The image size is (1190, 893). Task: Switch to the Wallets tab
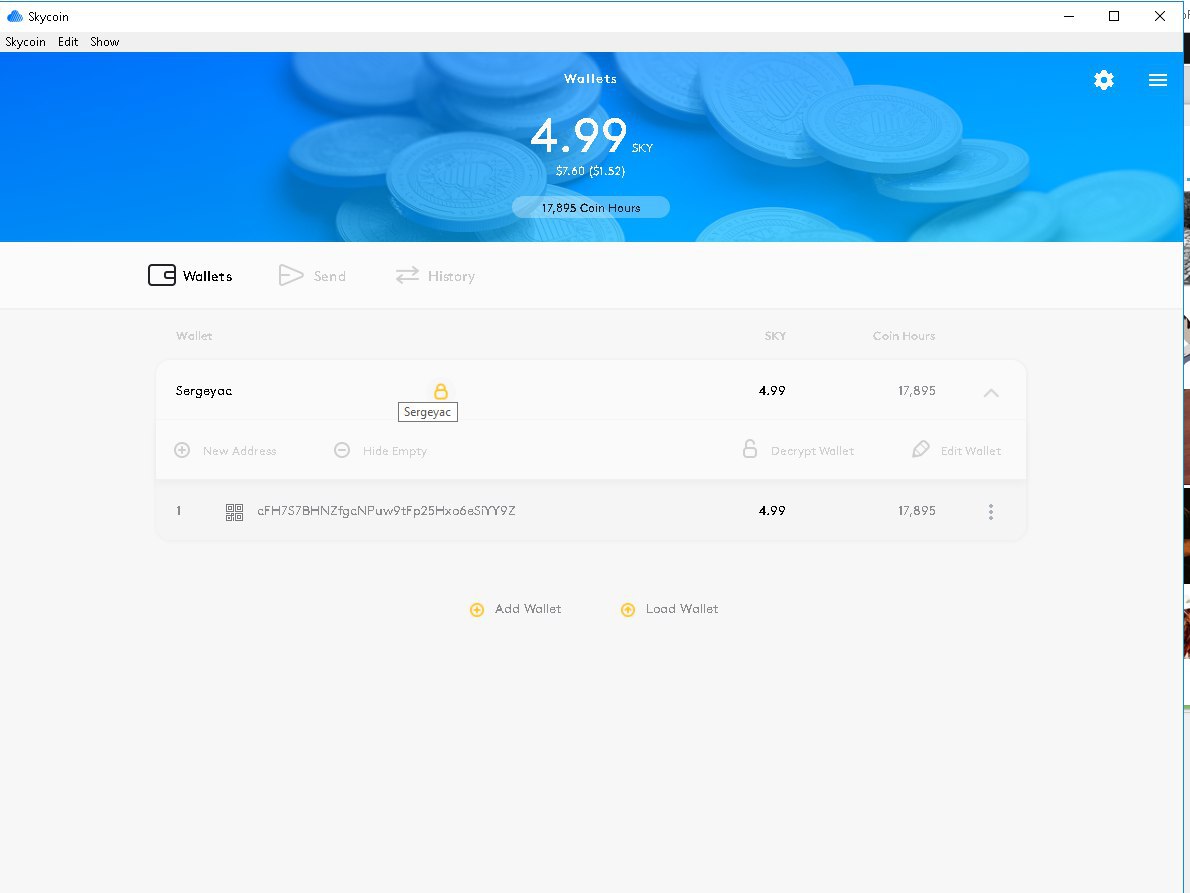pos(190,275)
